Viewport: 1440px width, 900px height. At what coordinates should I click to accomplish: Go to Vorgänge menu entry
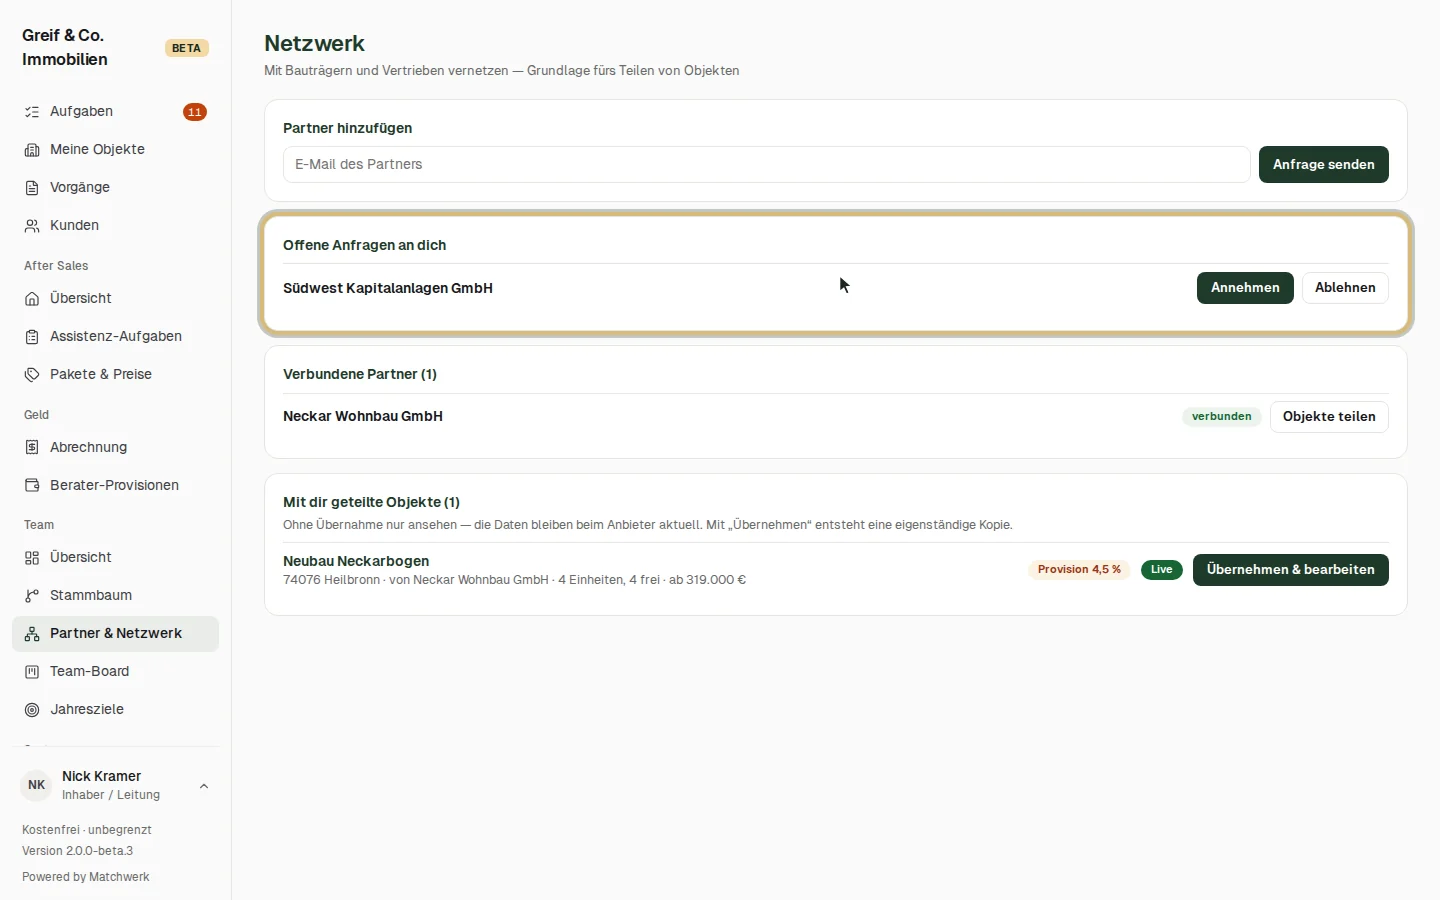(115, 188)
